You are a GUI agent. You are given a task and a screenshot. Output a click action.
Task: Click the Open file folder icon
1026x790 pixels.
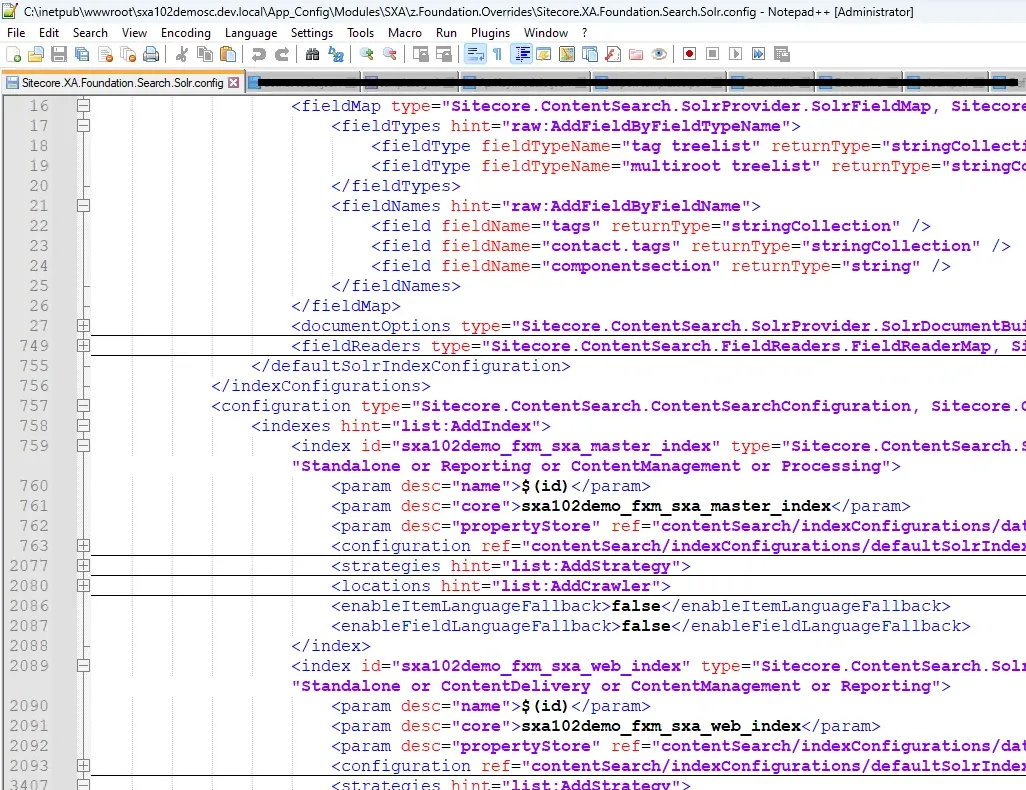(36, 54)
